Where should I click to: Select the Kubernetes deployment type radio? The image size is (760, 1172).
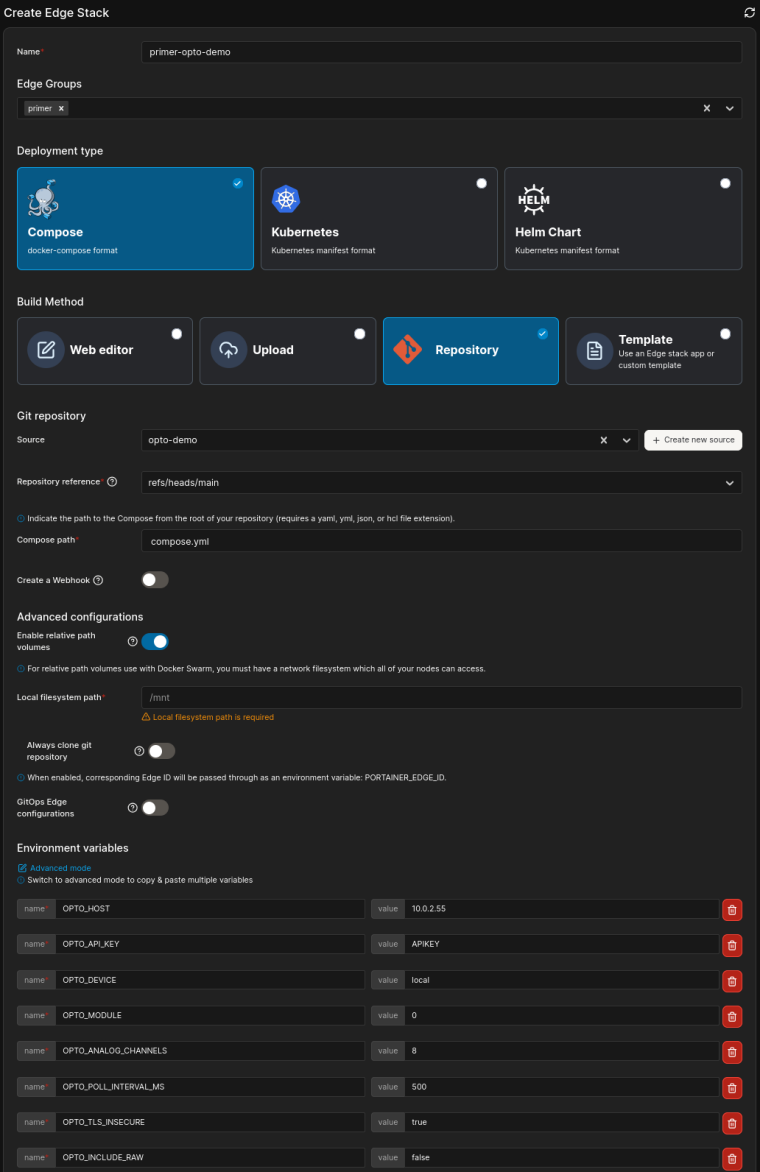pyautogui.click(x=481, y=183)
